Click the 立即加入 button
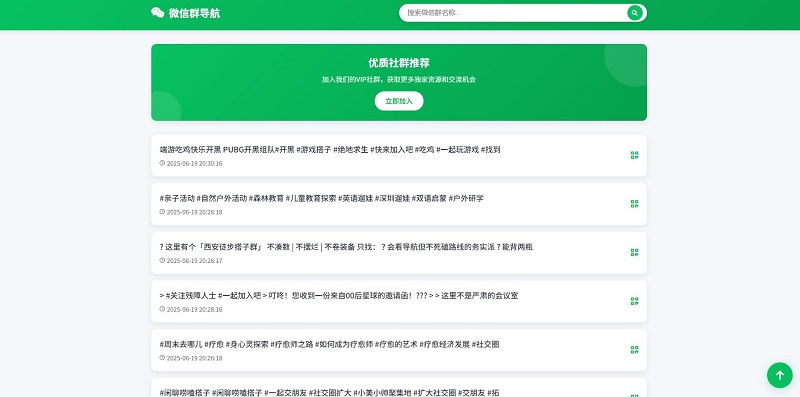 (x=399, y=101)
